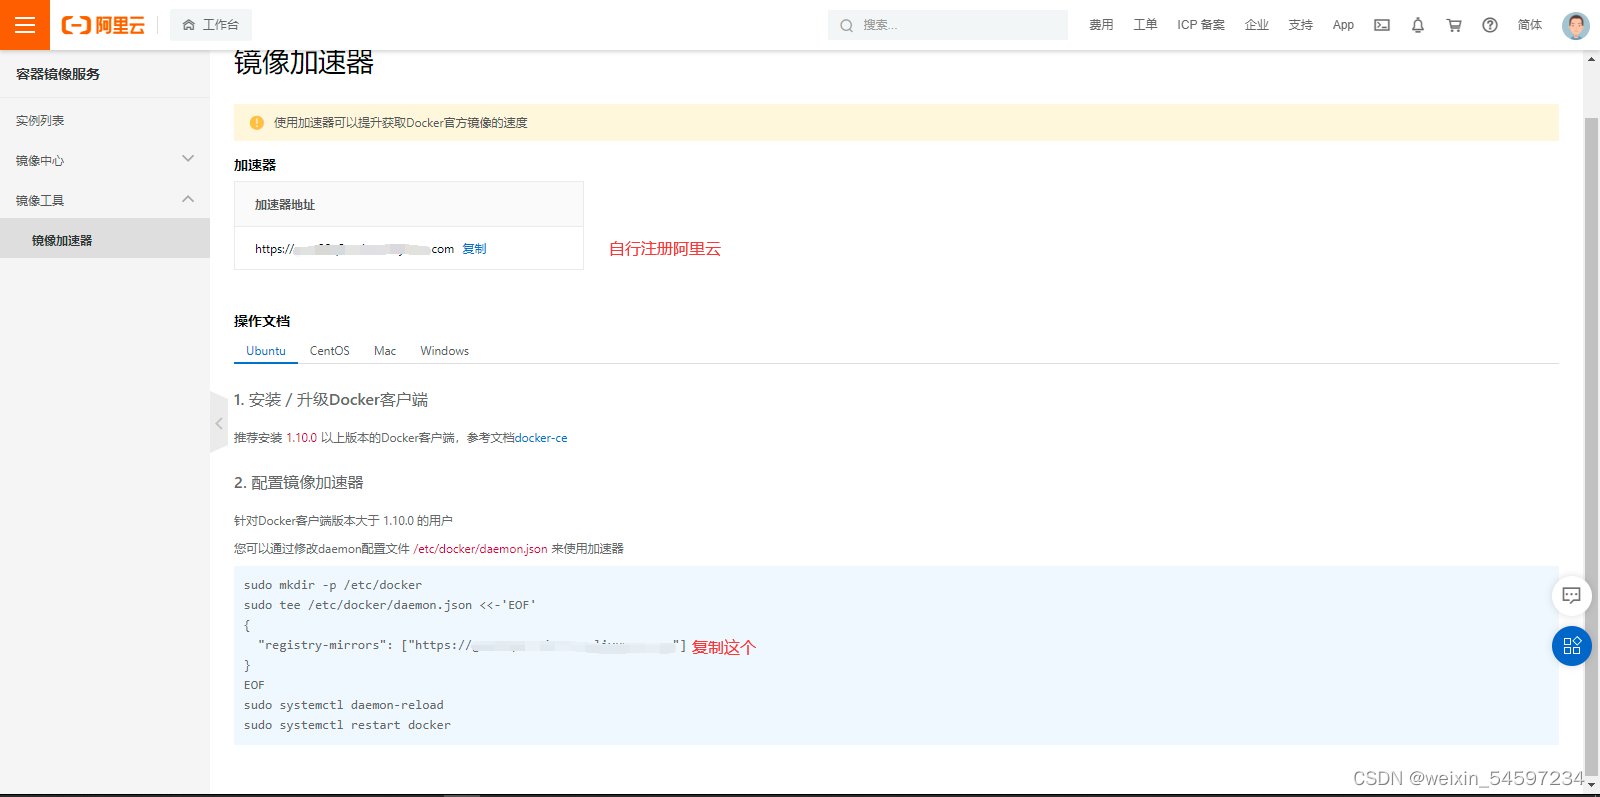Screen dimensions: 1600x797
Task: Collapse the 镜像工具 sidebar section
Action: 105,200
